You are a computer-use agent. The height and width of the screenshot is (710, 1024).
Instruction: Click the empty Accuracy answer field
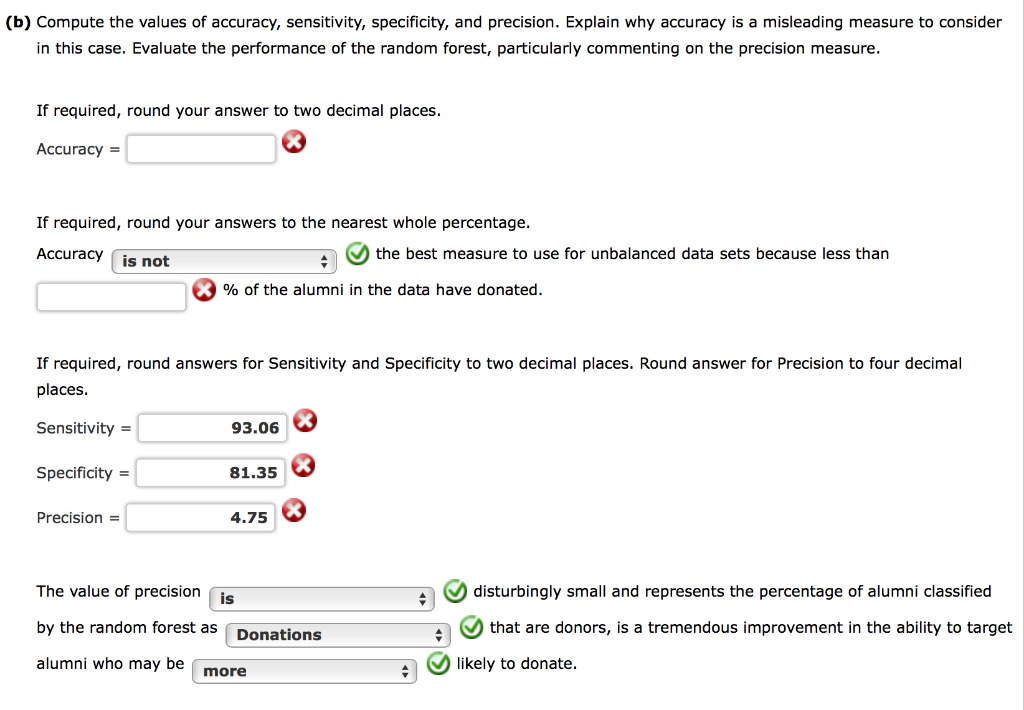200,148
